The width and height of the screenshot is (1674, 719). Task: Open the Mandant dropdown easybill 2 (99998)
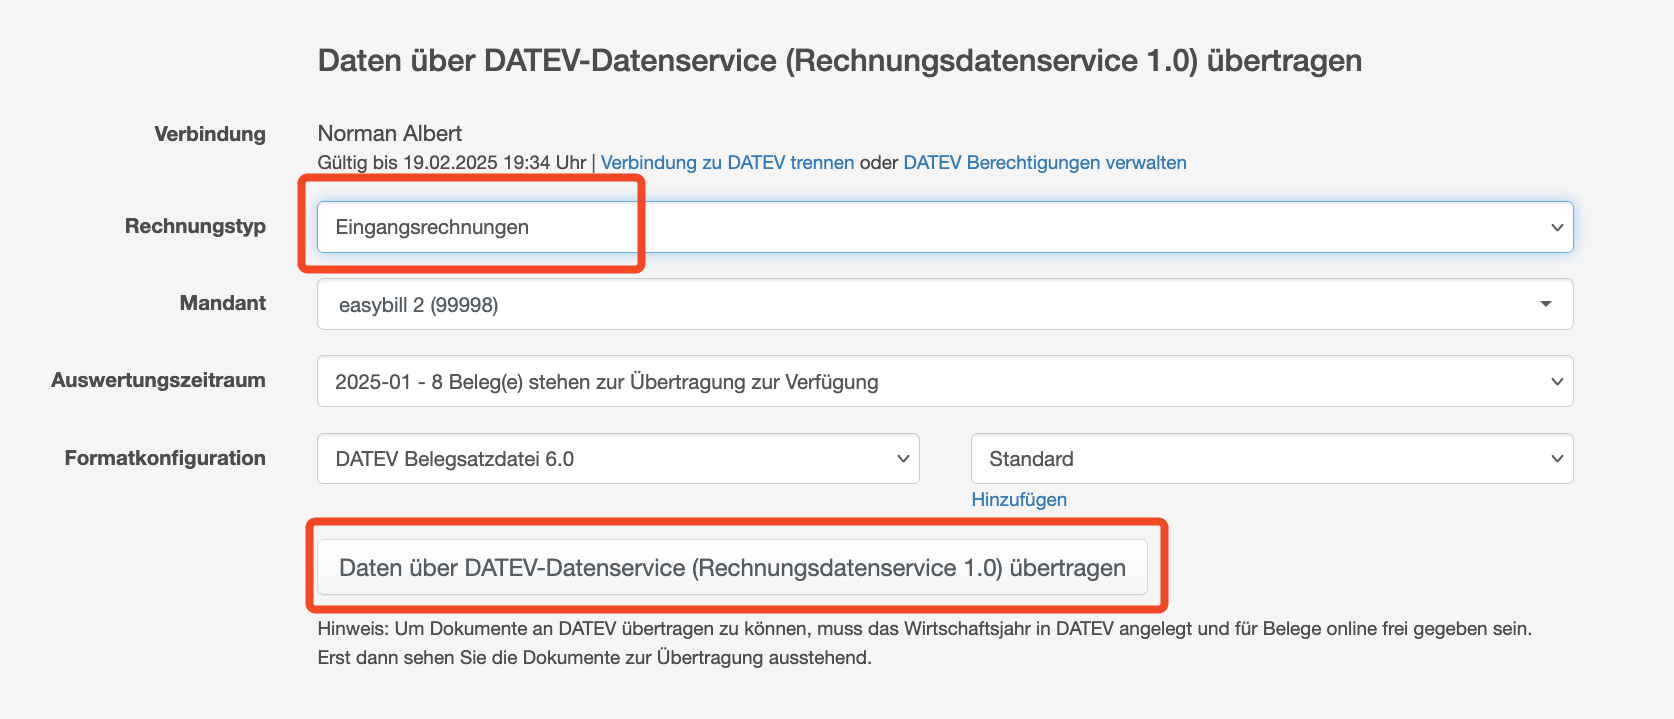945,304
